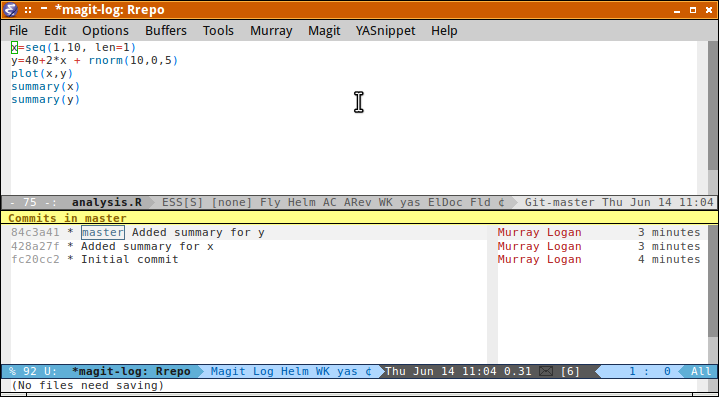Click '4 minutes' age on Initial commit row
Screen dimensions: 719x397
pyautogui.click(x=669, y=259)
